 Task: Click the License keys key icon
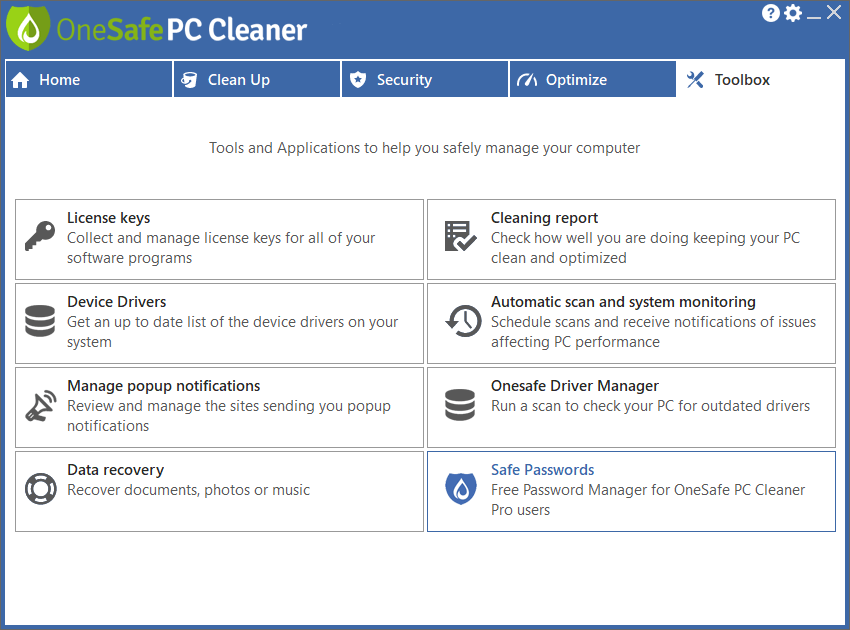(x=40, y=236)
